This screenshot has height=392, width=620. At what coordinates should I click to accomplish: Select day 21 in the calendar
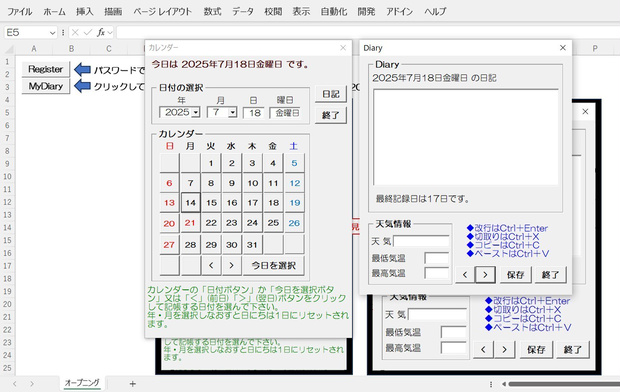coord(190,223)
